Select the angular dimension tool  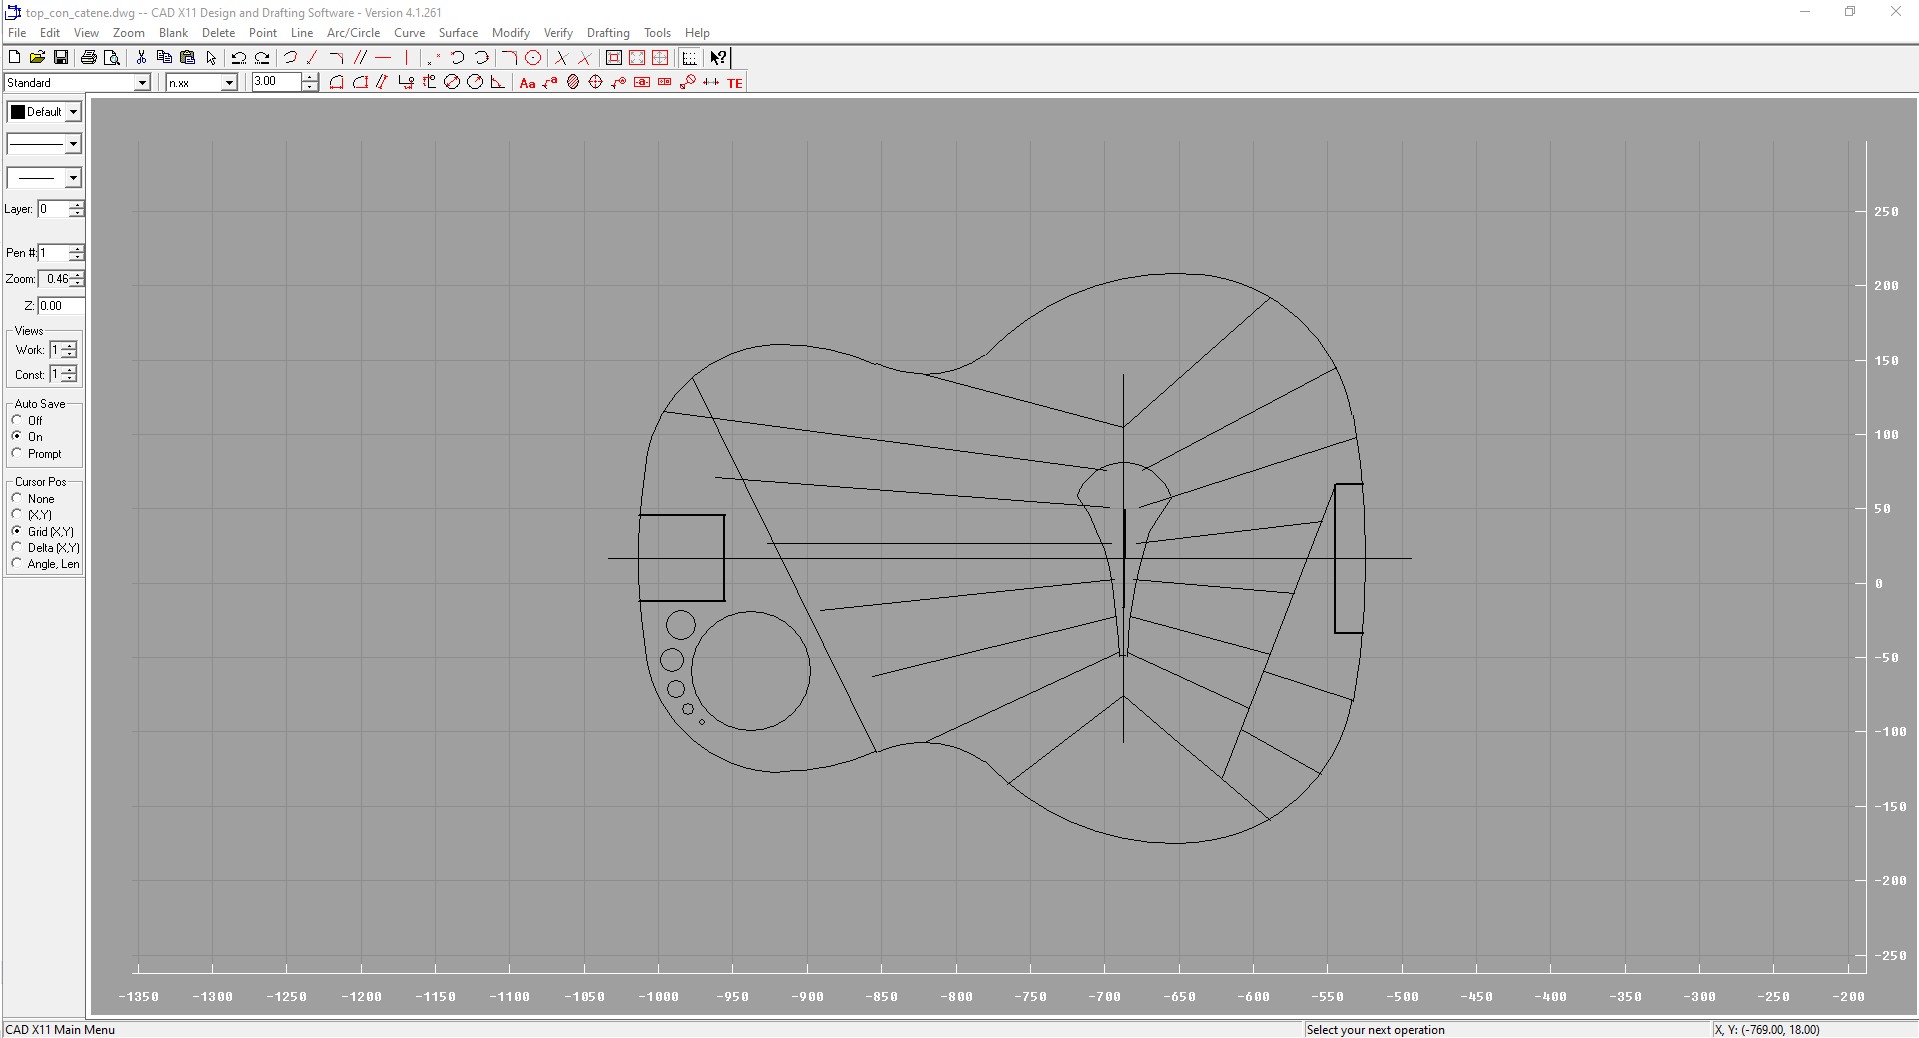pyautogui.click(x=497, y=83)
